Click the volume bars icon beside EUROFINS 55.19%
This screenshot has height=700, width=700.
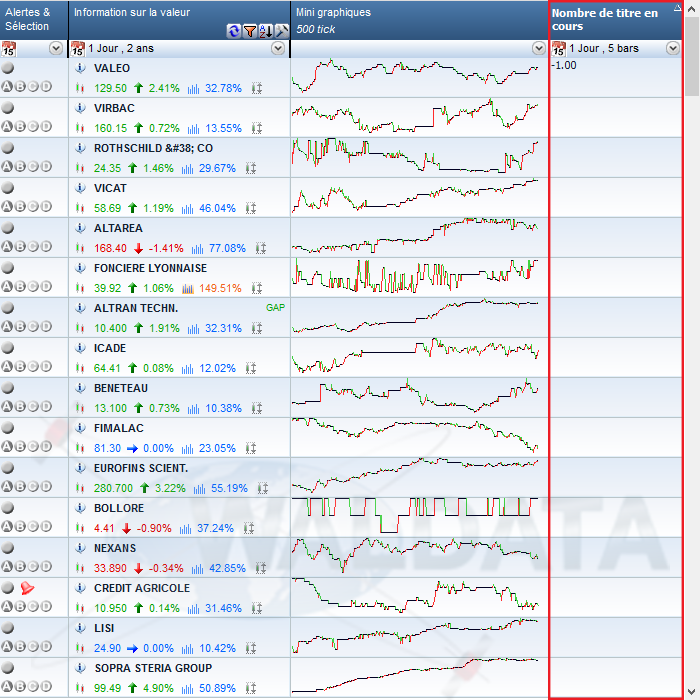point(200,488)
